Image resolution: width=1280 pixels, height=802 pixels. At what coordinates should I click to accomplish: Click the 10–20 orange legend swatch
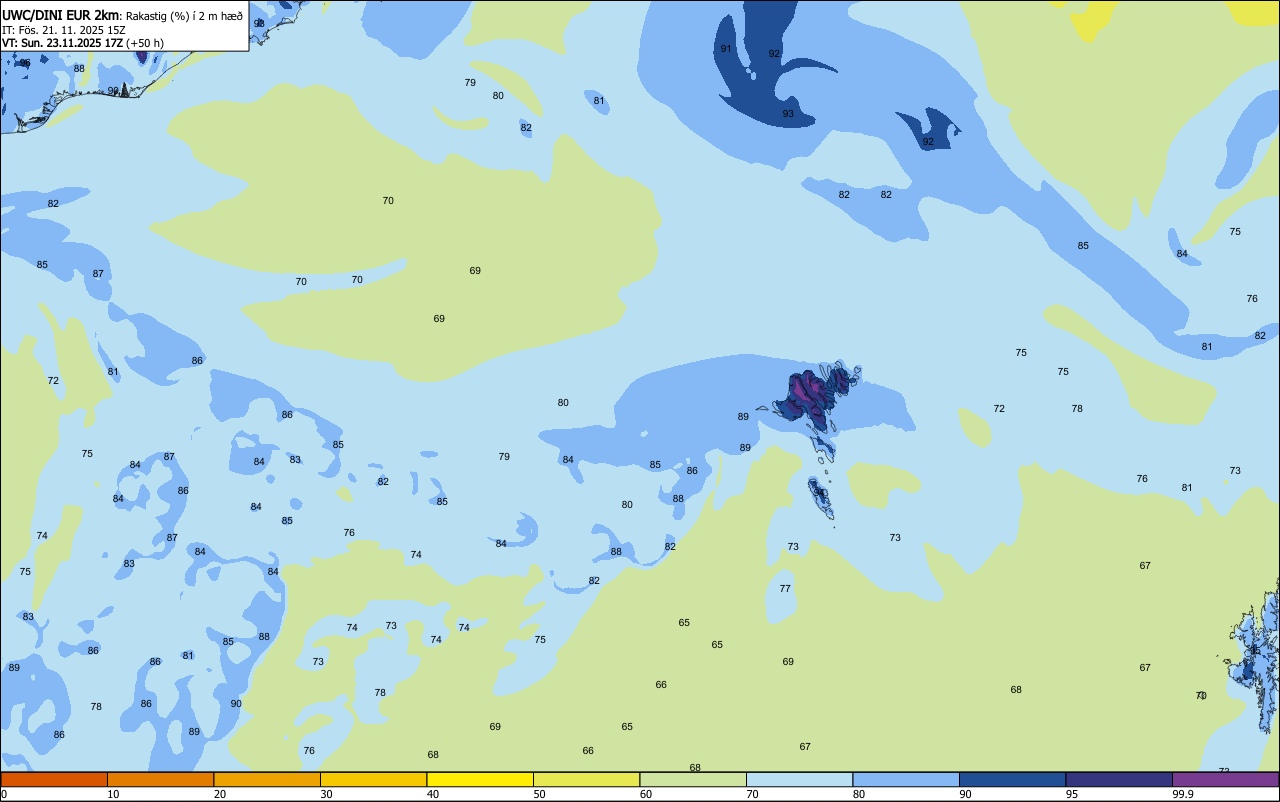coord(160,779)
